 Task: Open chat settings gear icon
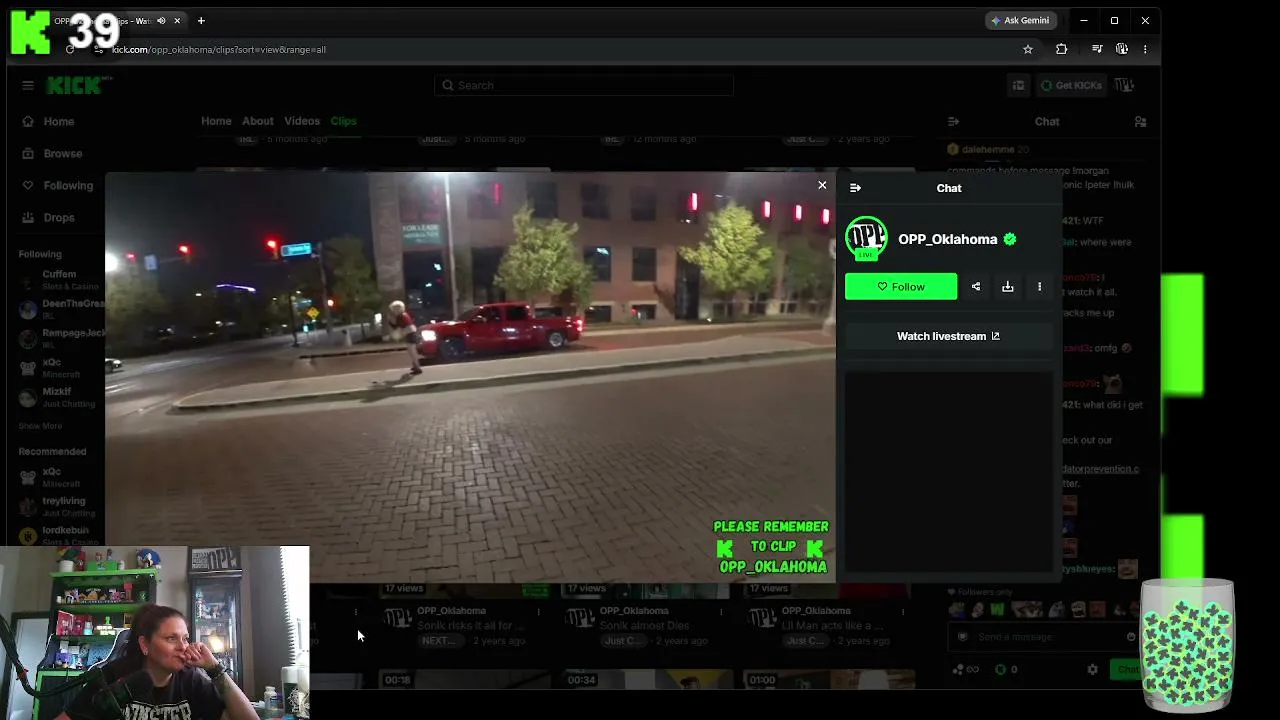click(1092, 670)
